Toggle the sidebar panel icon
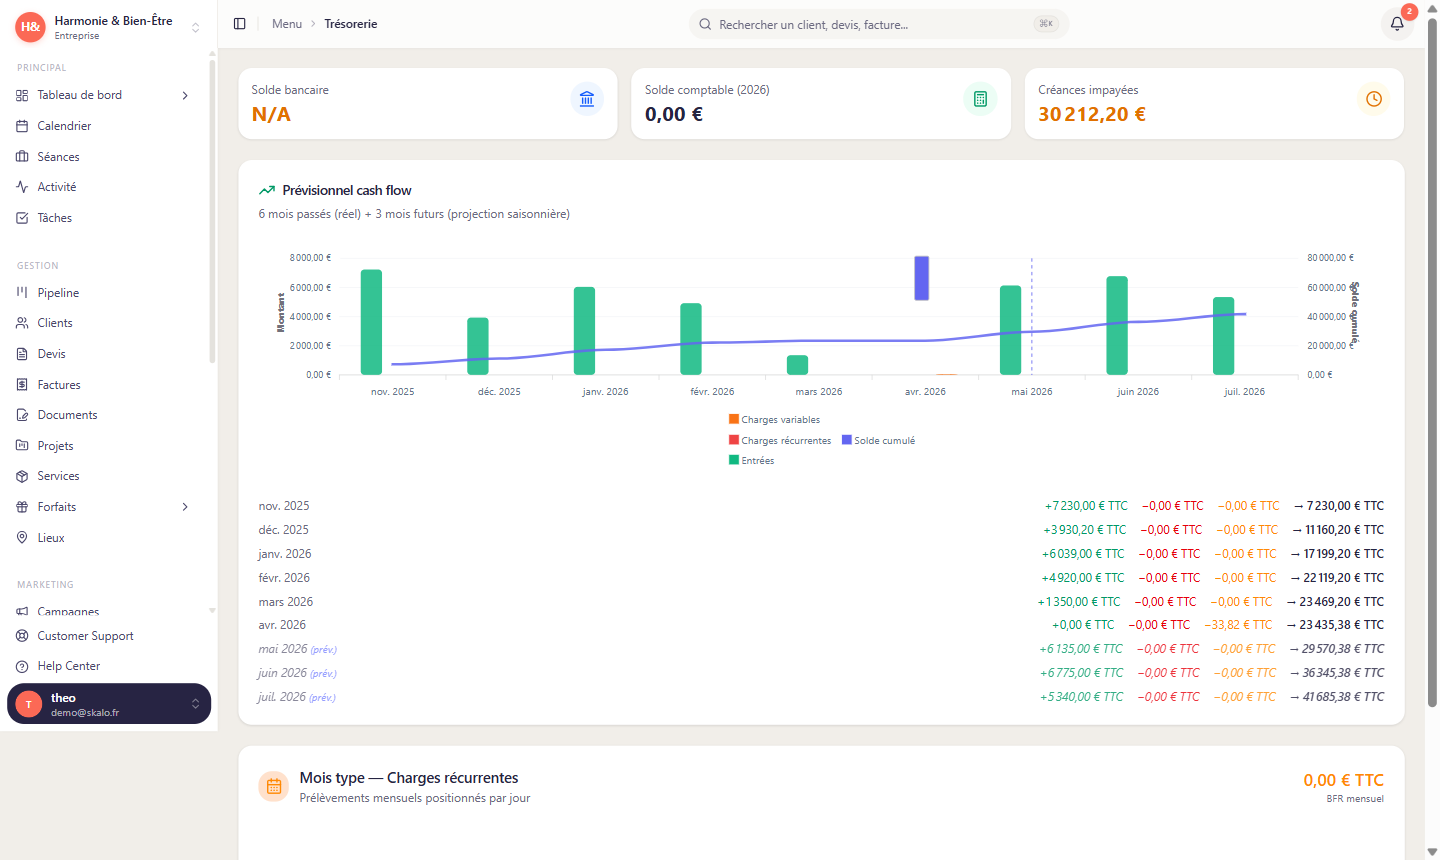The image size is (1440, 860). (x=240, y=24)
